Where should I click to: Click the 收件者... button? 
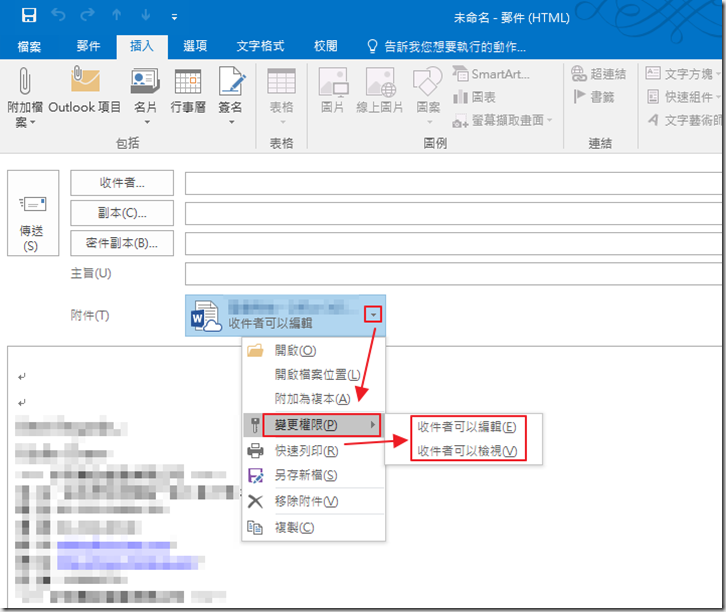point(122,183)
